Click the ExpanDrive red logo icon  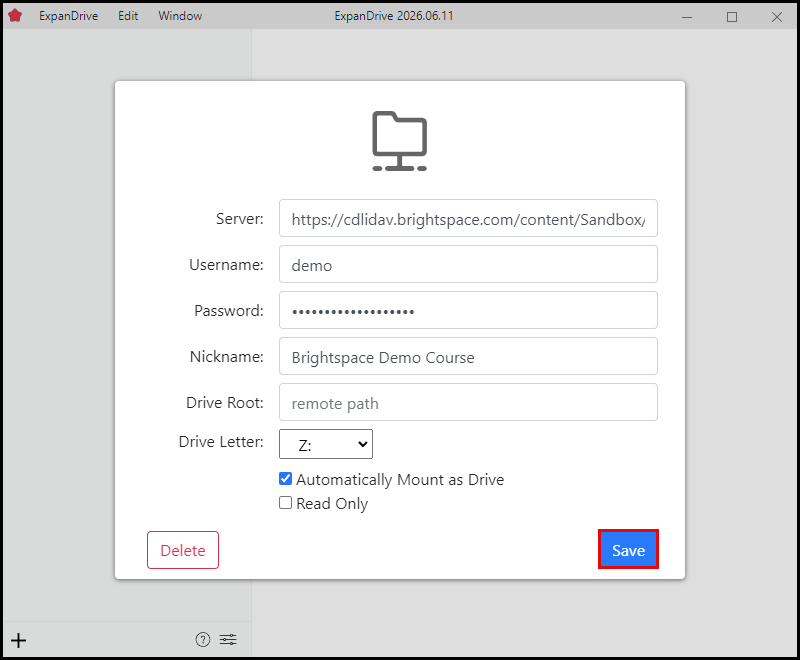pyautogui.click(x=15, y=16)
